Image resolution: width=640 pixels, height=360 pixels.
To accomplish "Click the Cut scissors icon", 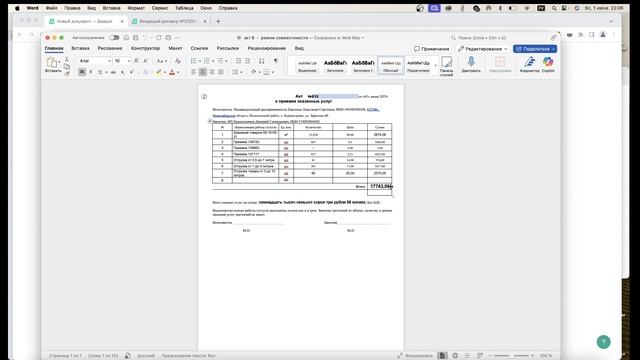I will (67, 60).
